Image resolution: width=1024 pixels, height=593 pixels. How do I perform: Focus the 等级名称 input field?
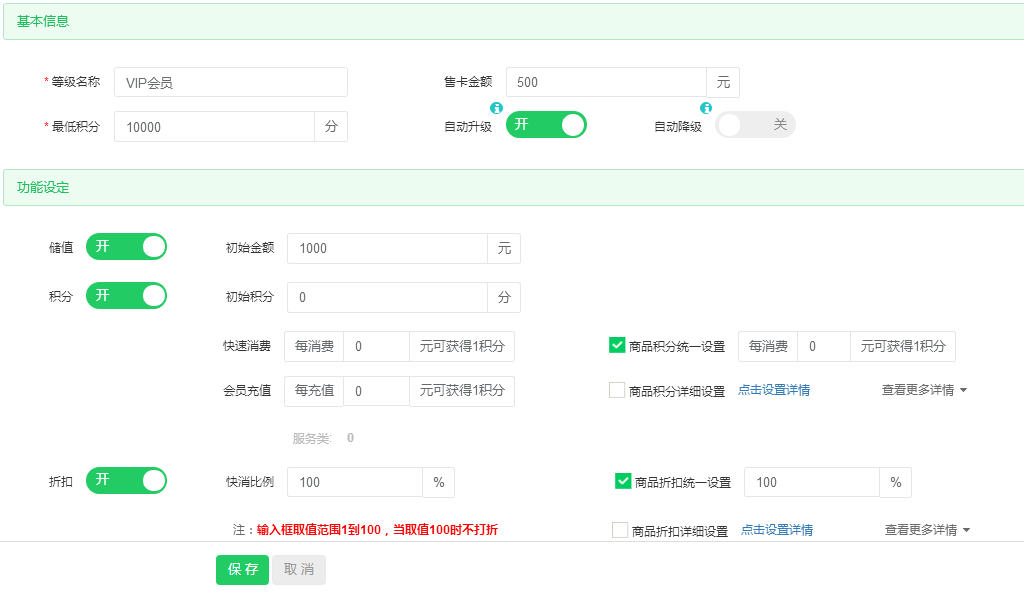(231, 82)
